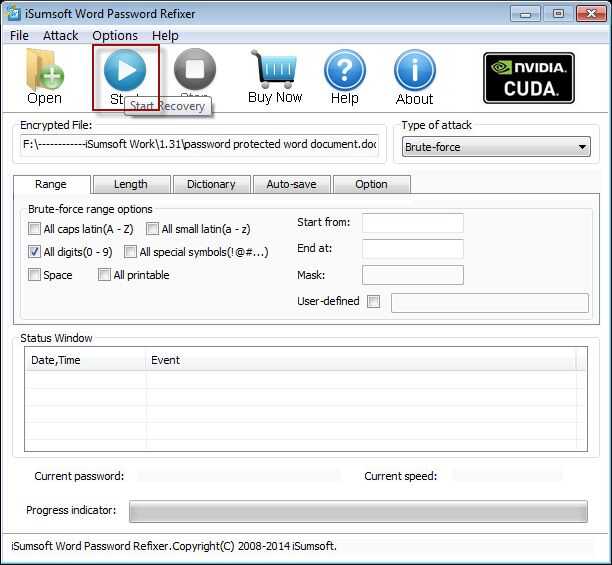Stop recovery using the gray stop icon
Screen dimensions: 612x565
click(x=195, y=69)
